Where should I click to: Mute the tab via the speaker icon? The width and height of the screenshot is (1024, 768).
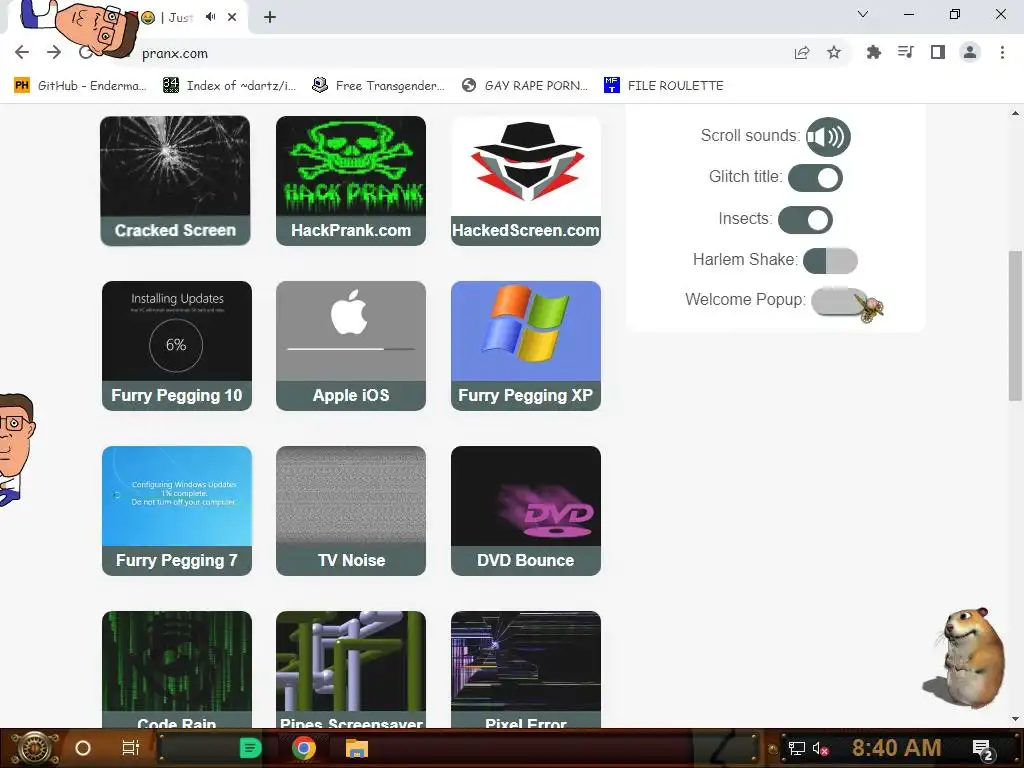tap(210, 17)
